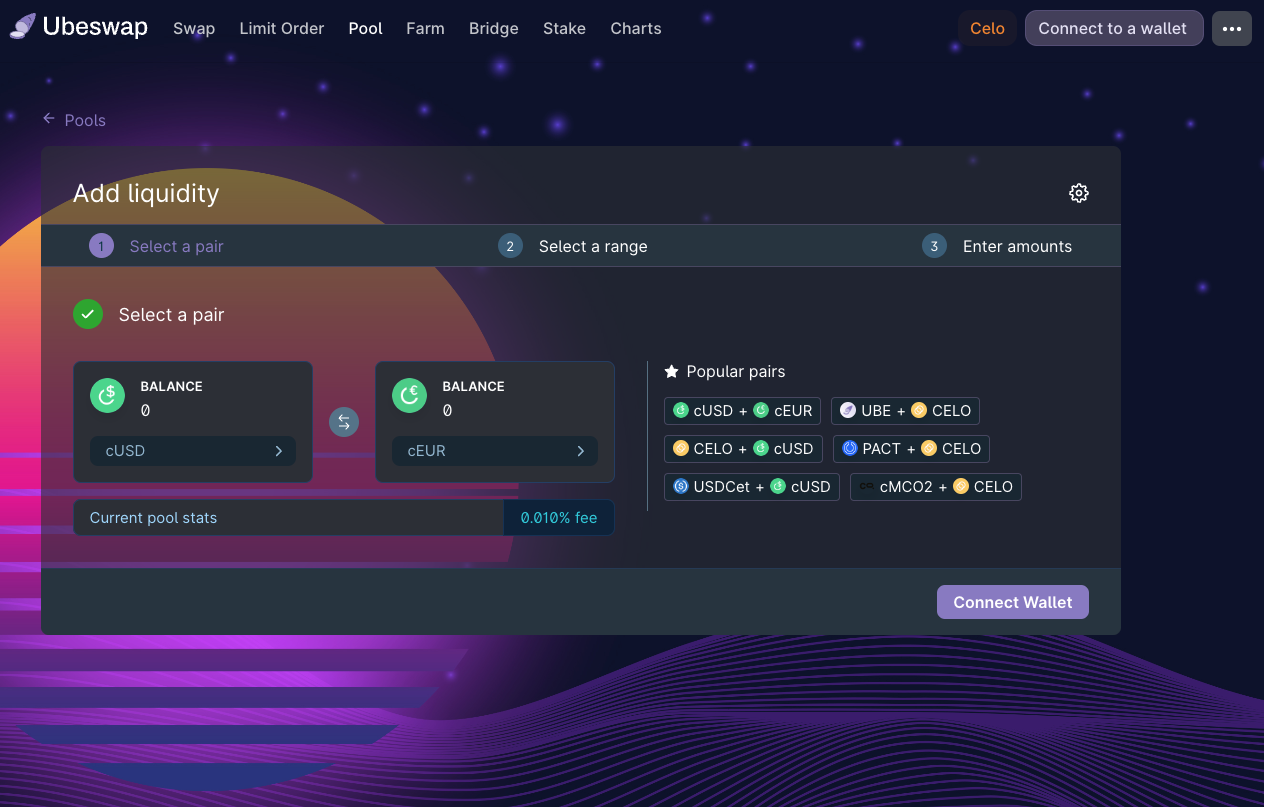
Task: Open the Stake page
Action: click(x=564, y=28)
